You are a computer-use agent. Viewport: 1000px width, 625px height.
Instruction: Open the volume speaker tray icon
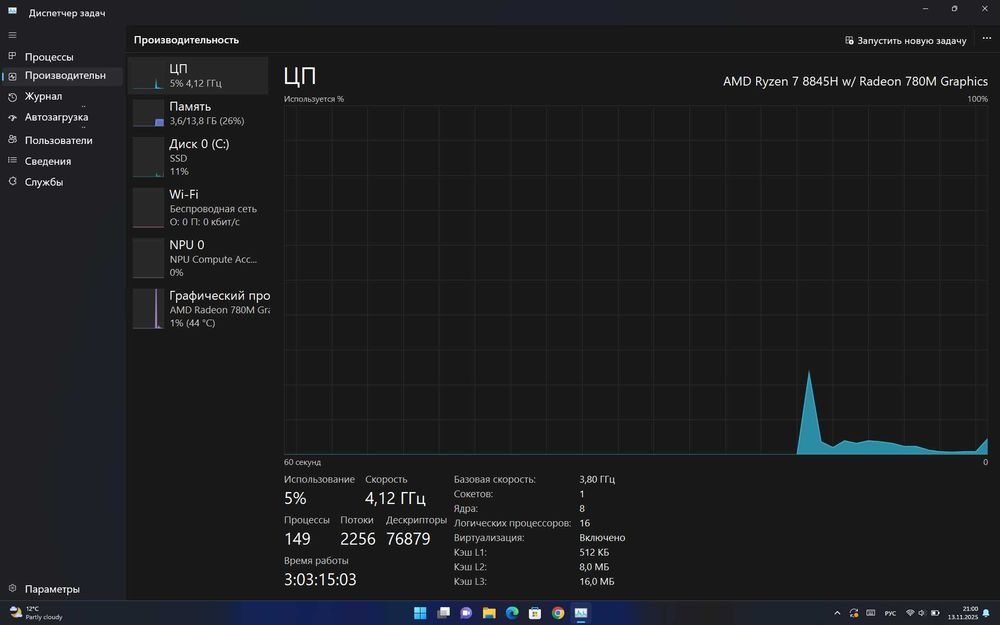click(922, 613)
